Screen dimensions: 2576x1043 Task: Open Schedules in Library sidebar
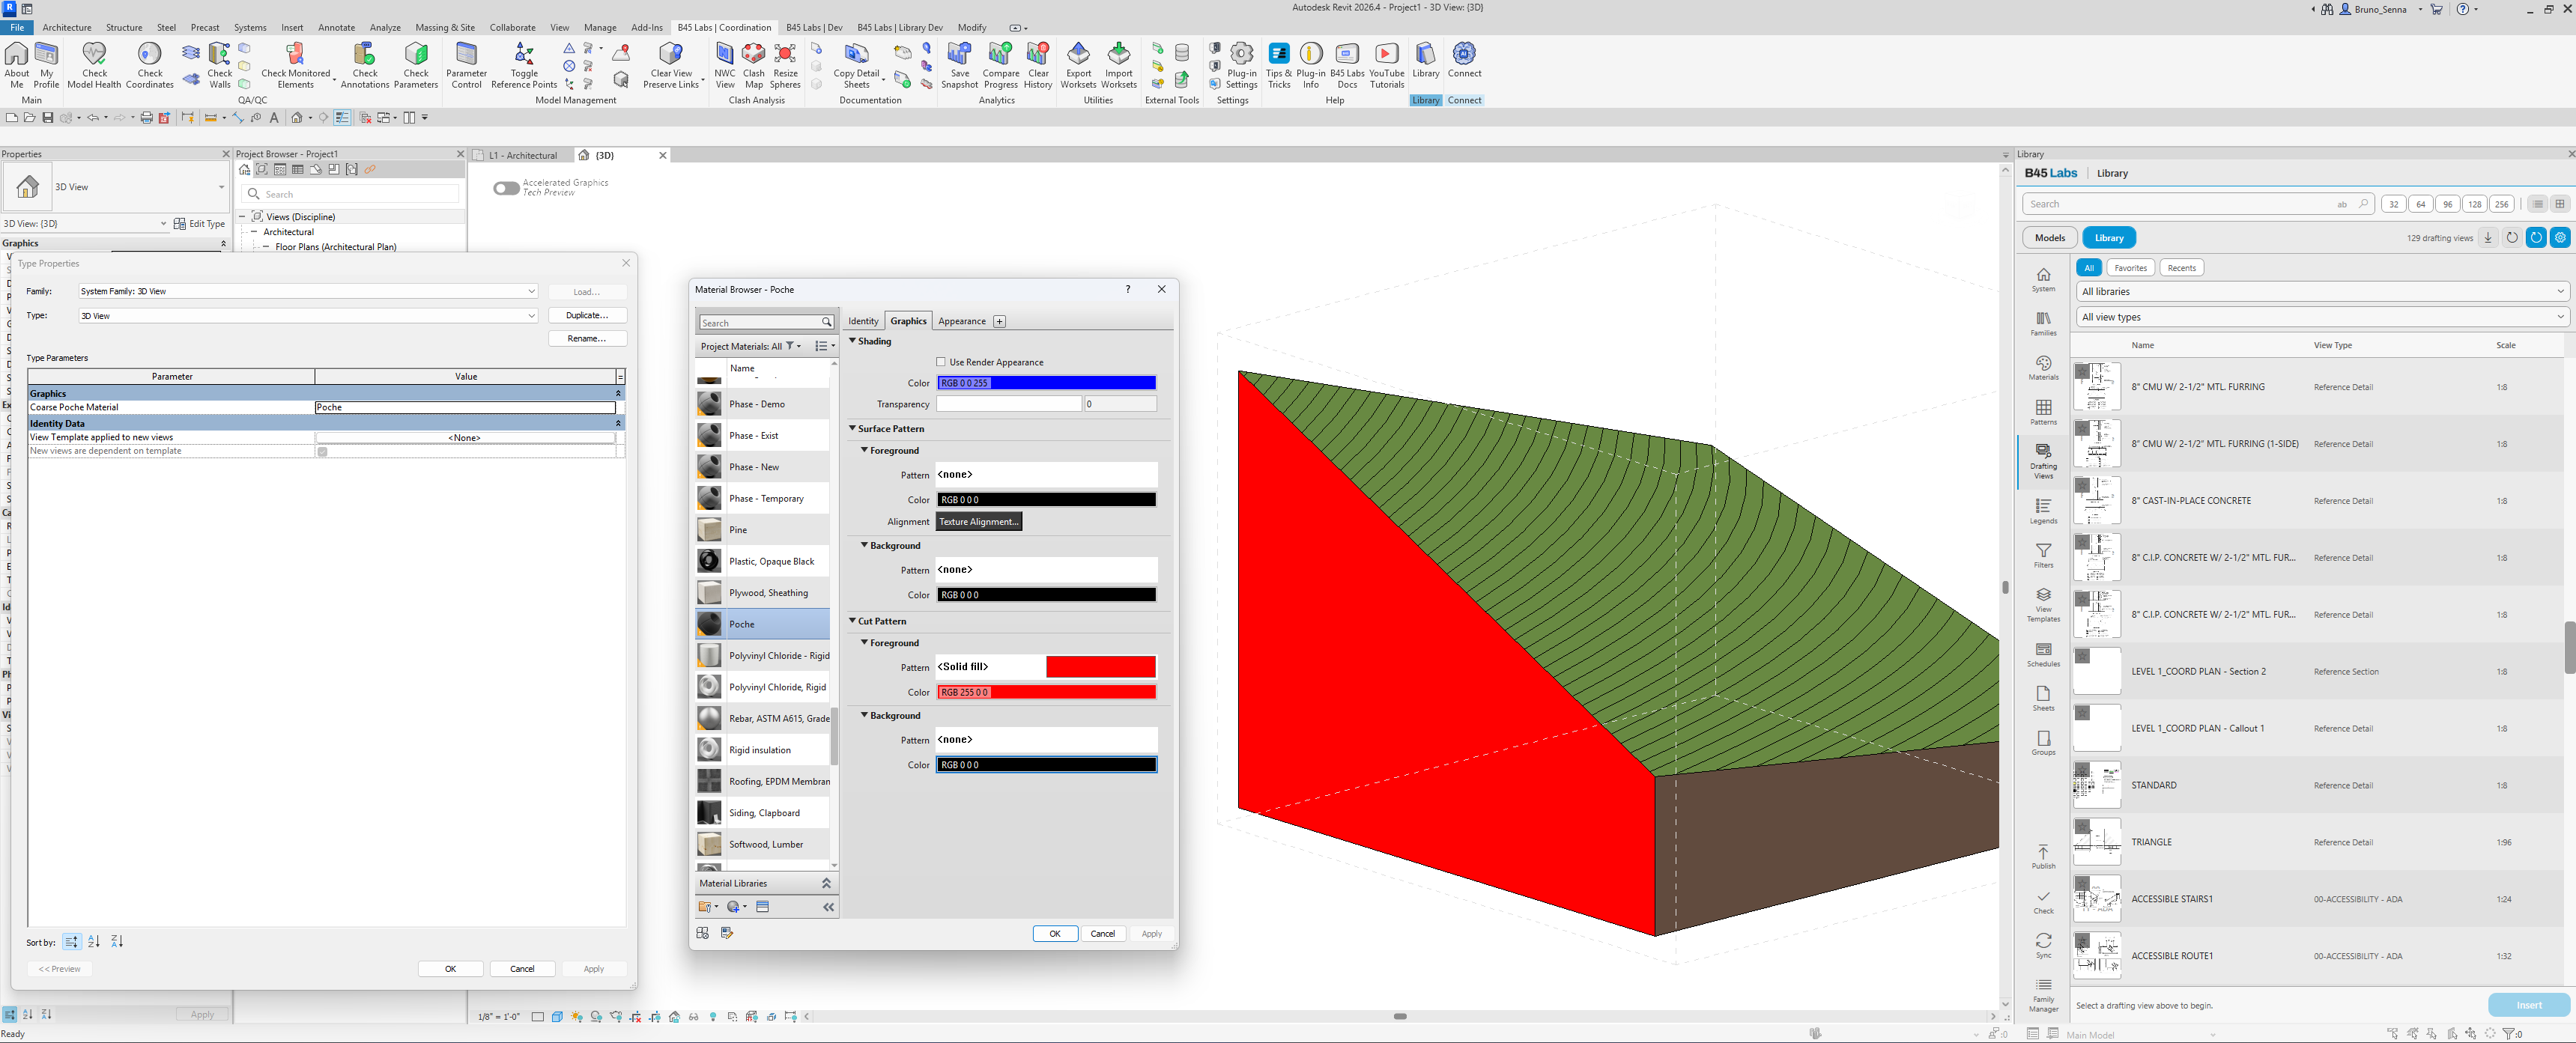pos(2043,654)
